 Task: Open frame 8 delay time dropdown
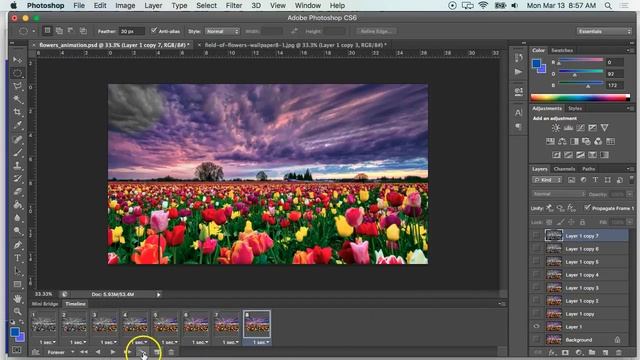click(261, 342)
